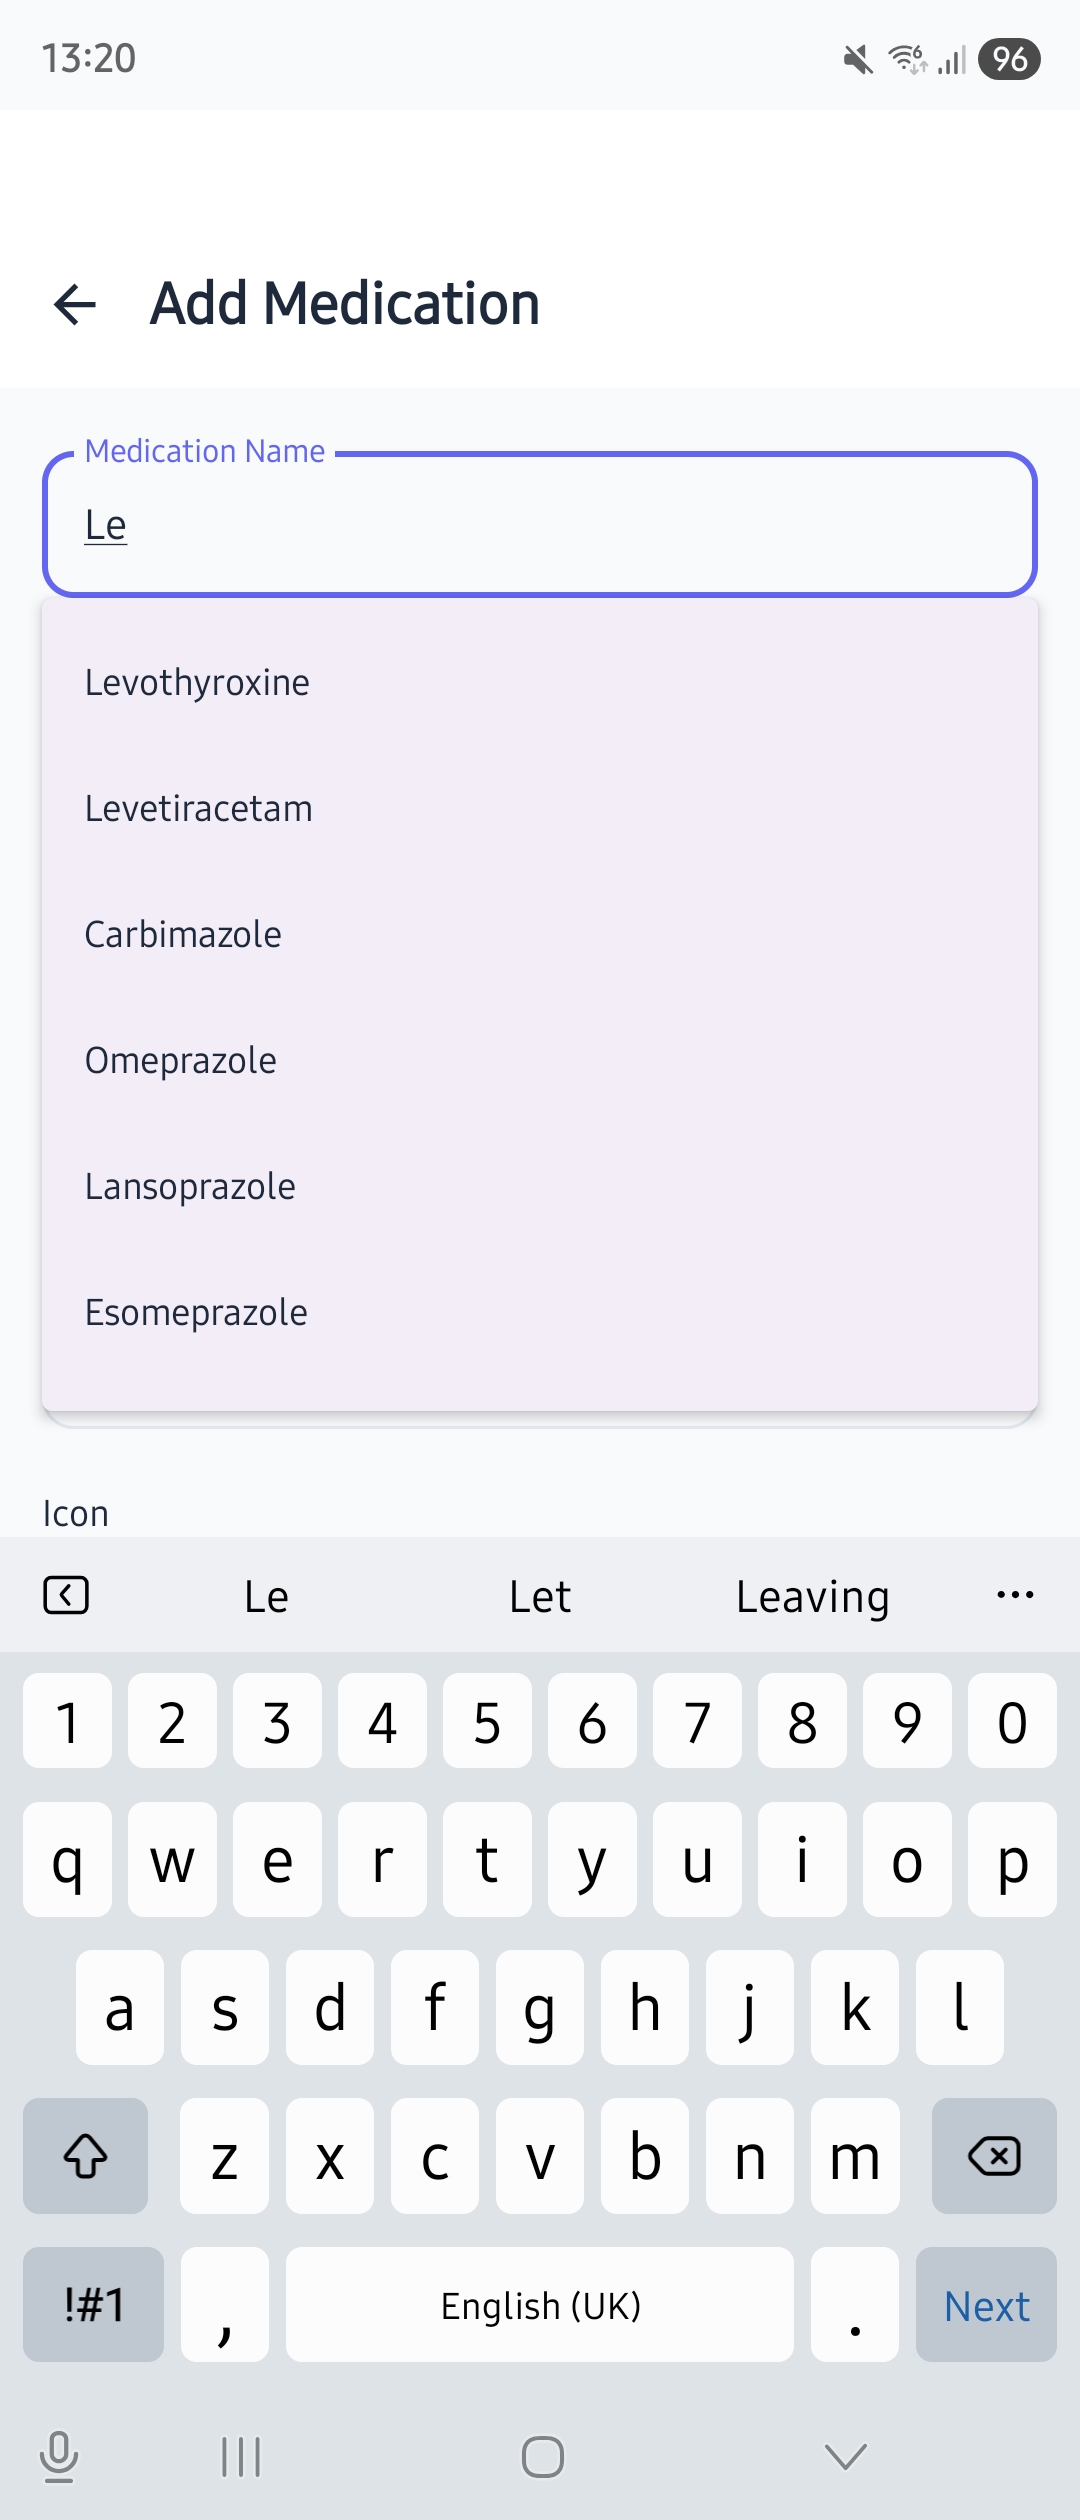Tap the Next button on the keyboard
The image size is (1080, 2520).
tap(986, 2305)
